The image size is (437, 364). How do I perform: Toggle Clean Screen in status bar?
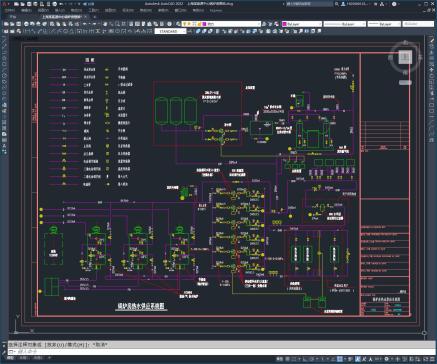click(424, 359)
